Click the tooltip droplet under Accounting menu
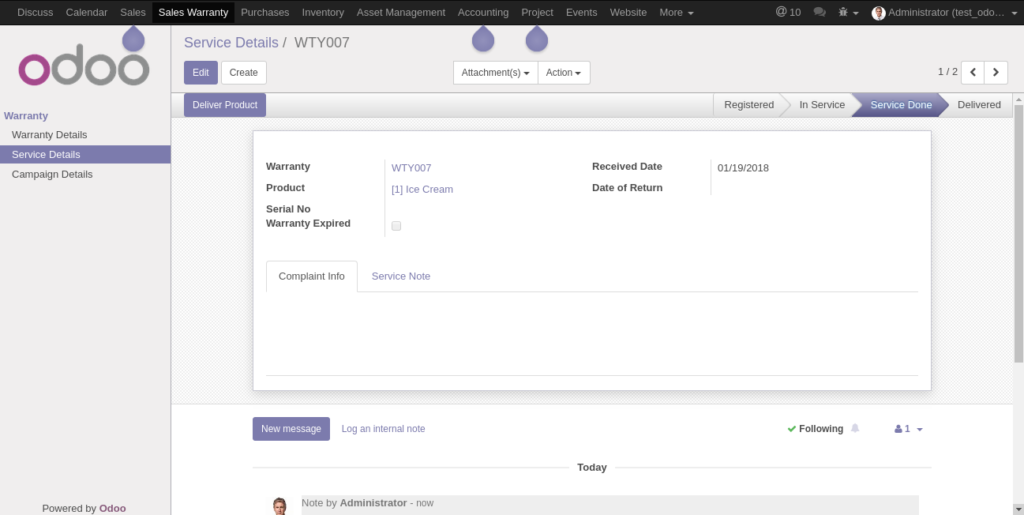This screenshot has width=1024, height=515. [x=483, y=39]
